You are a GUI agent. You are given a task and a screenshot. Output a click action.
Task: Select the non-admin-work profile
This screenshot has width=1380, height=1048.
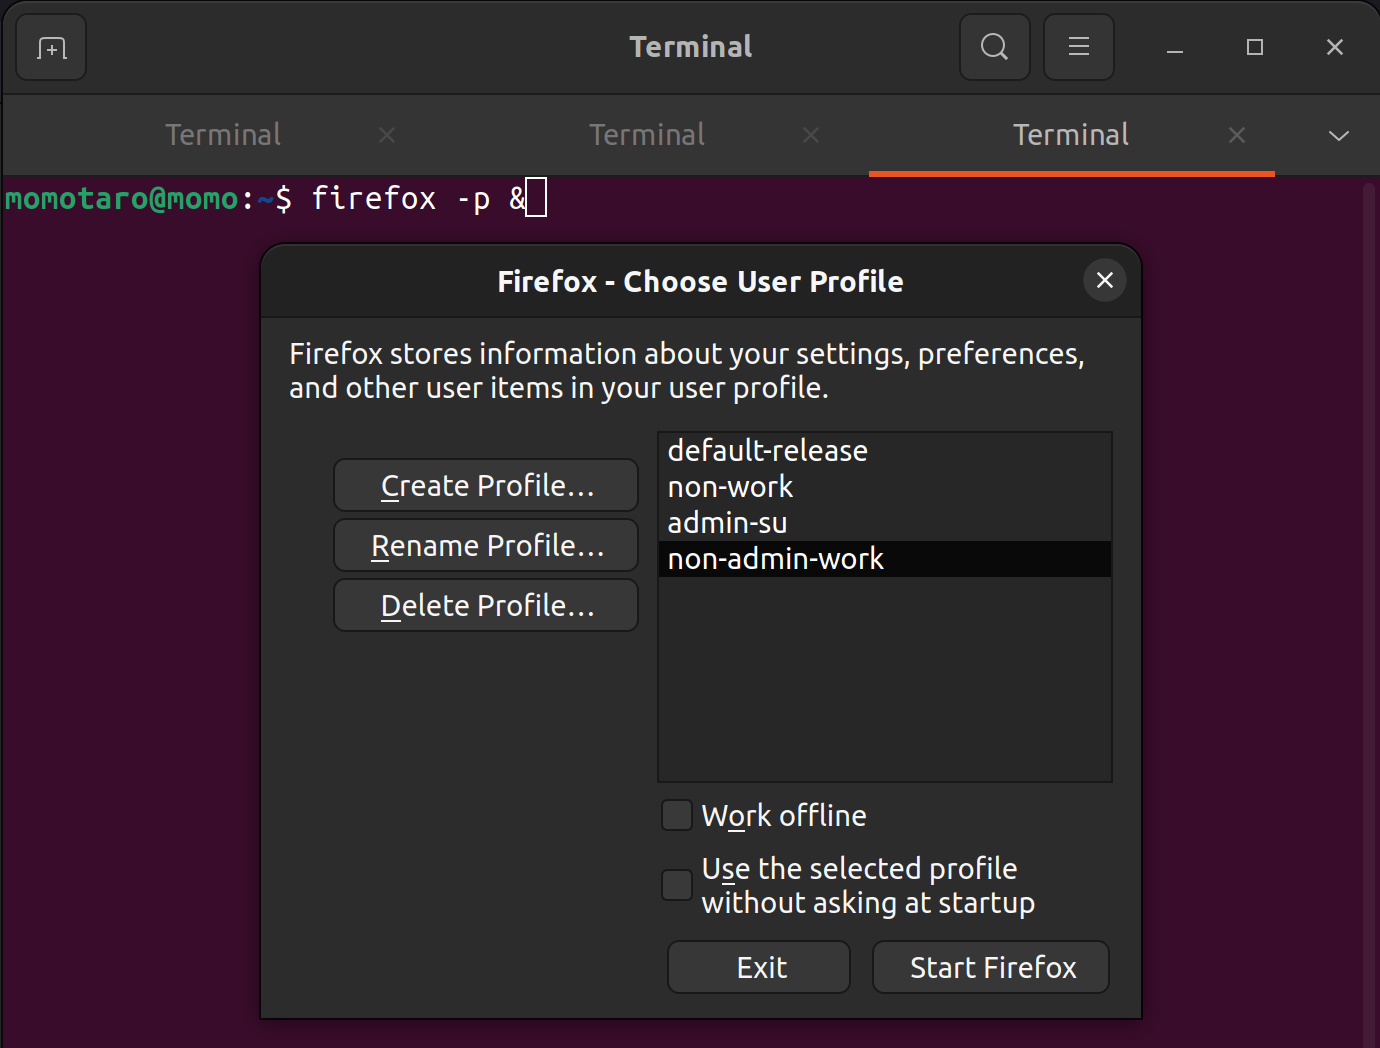(x=884, y=559)
